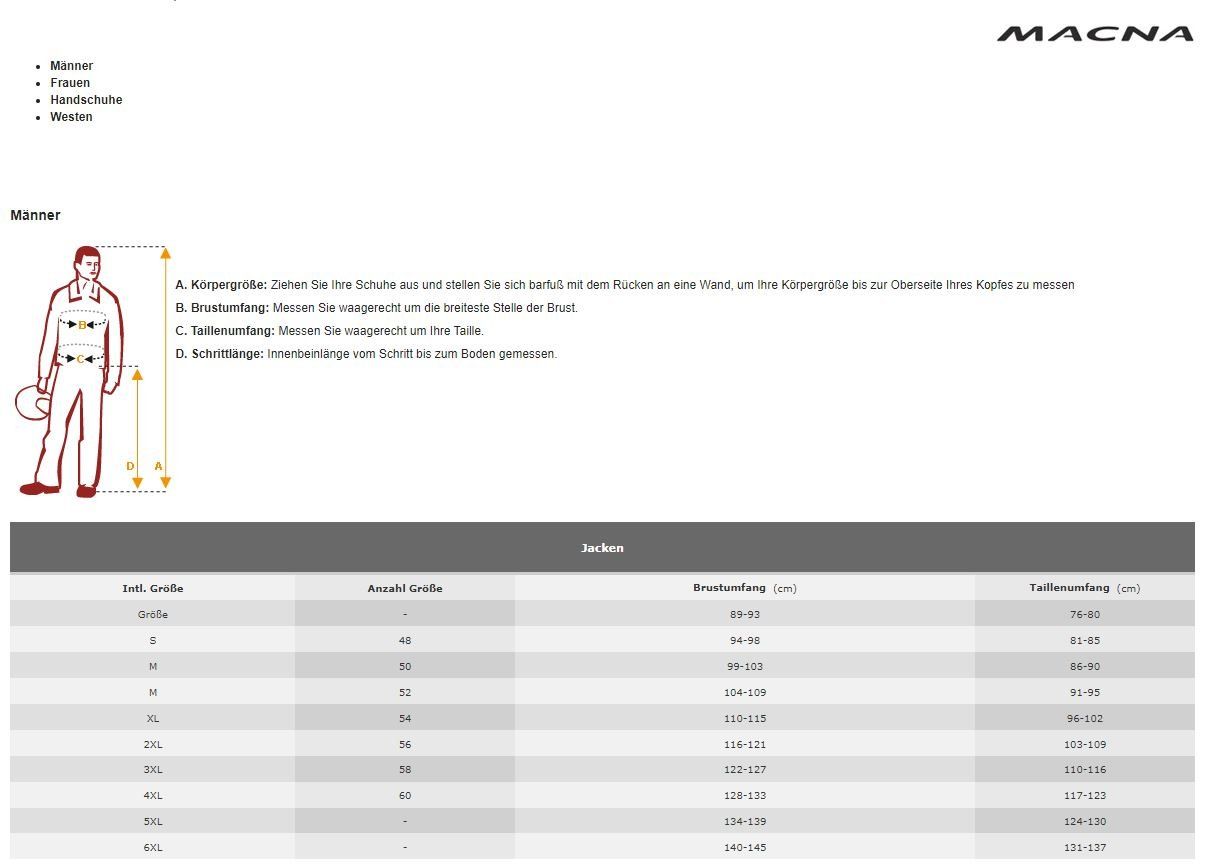
Task: Click waist value 131-137 in 6XL row
Action: (1085, 848)
